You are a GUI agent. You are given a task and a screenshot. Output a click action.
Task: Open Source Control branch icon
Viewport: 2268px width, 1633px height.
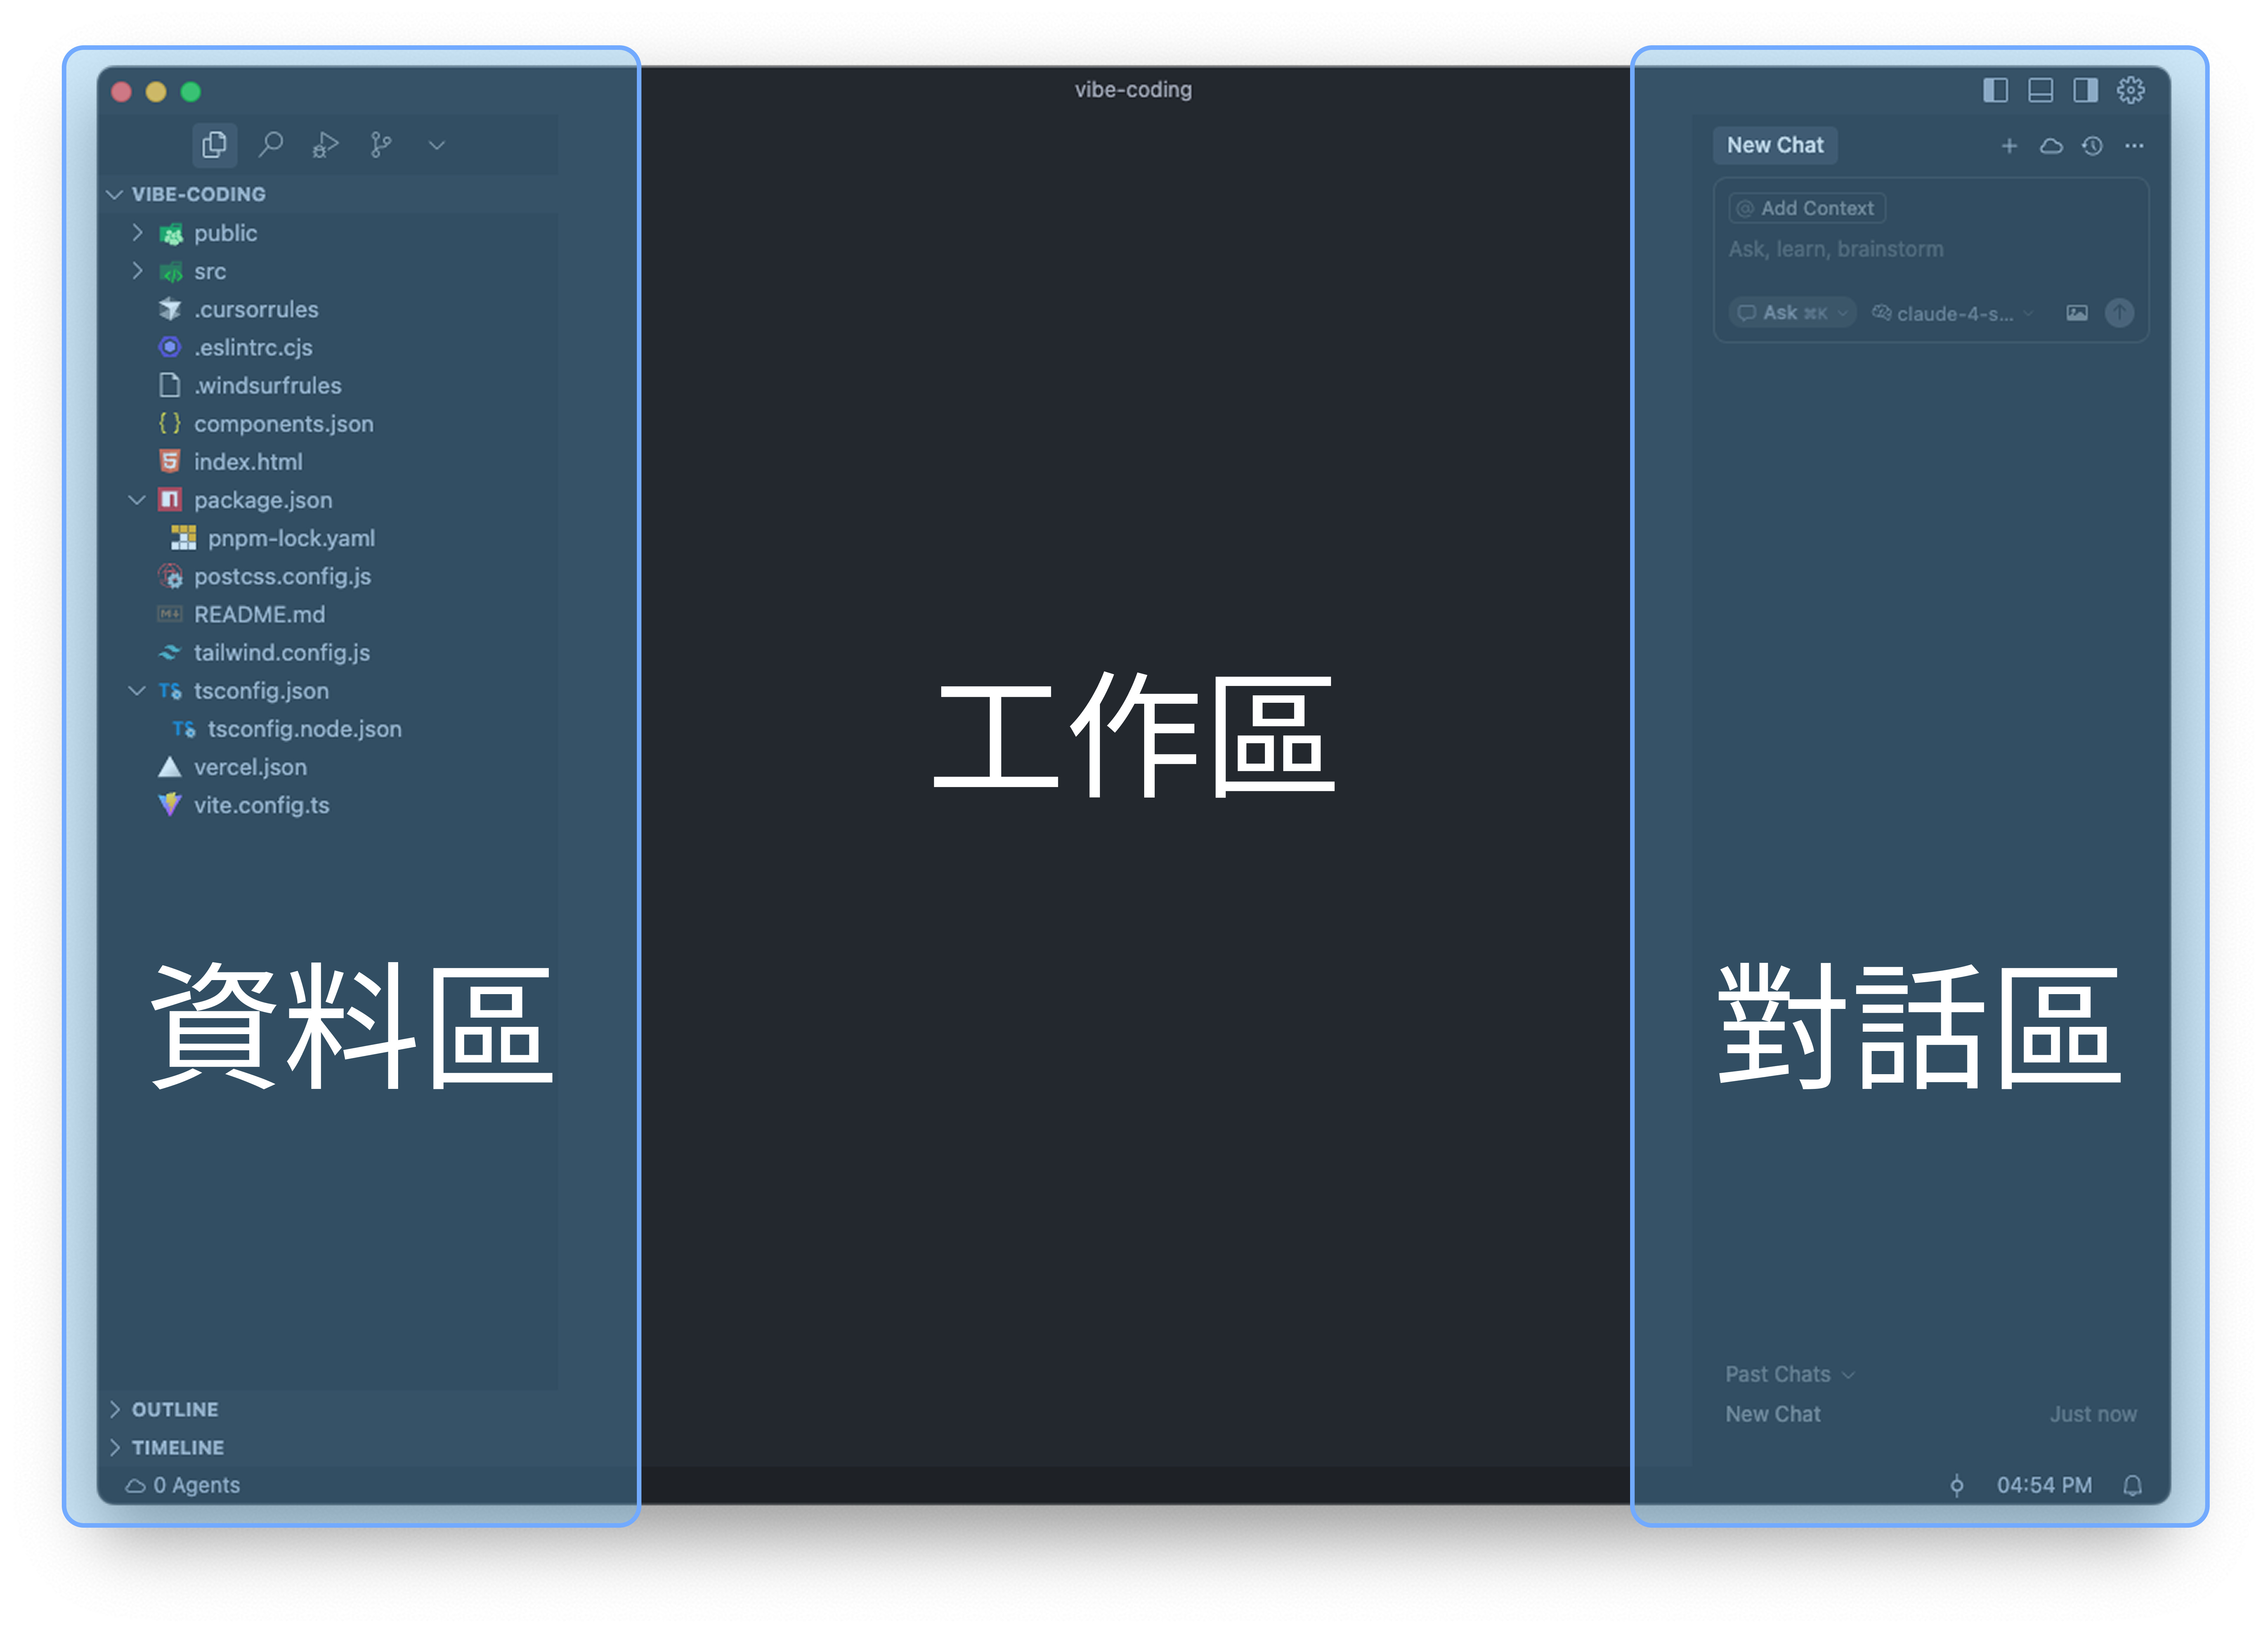click(381, 145)
